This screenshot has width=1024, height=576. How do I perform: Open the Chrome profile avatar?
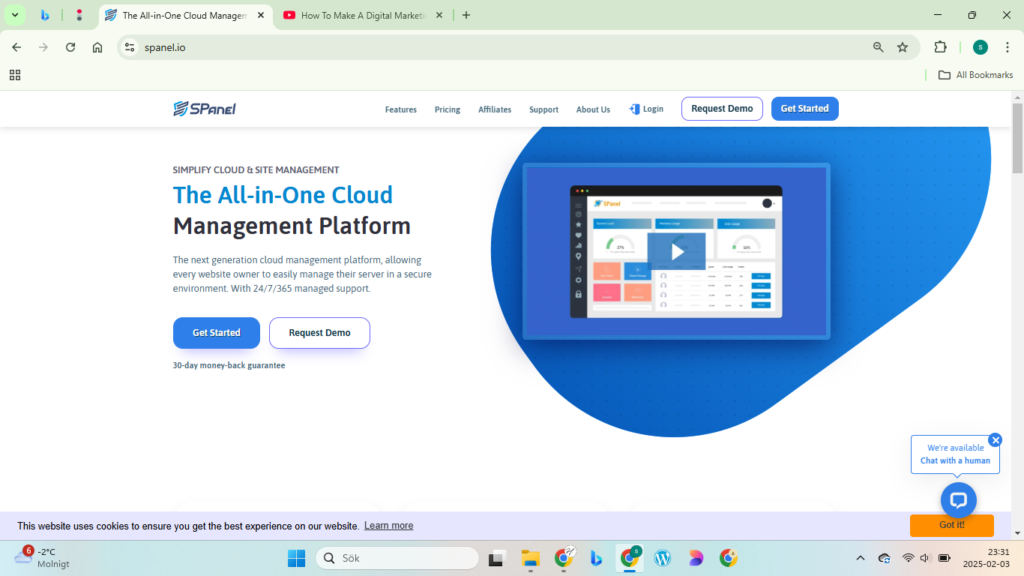pos(980,47)
